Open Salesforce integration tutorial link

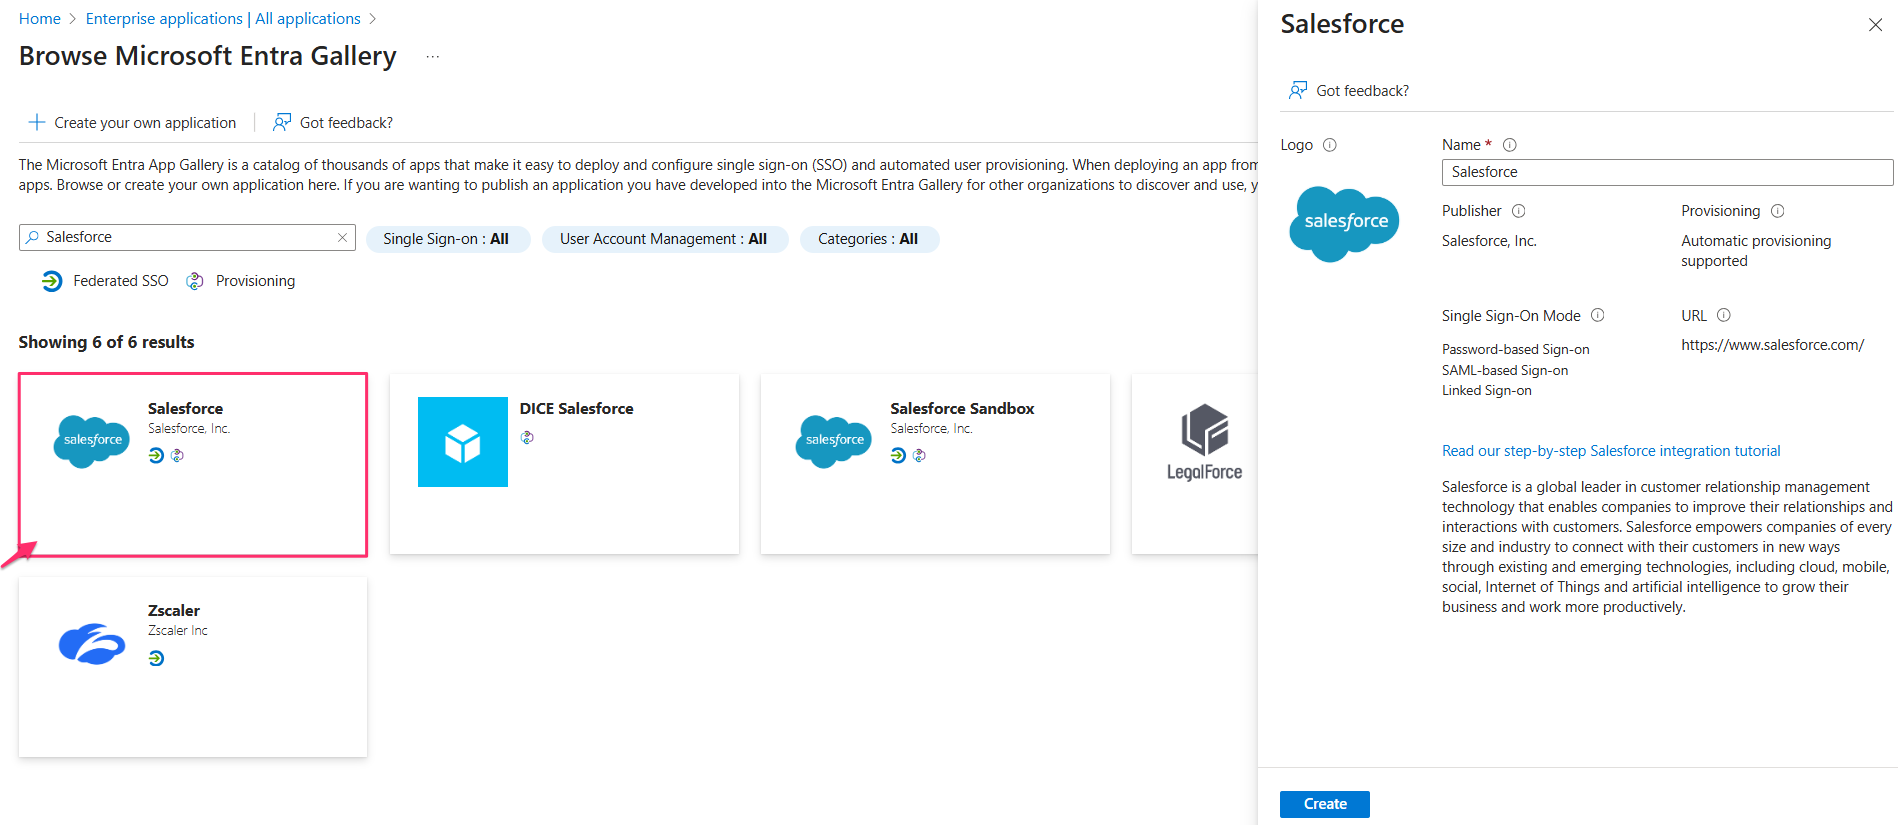pos(1610,451)
